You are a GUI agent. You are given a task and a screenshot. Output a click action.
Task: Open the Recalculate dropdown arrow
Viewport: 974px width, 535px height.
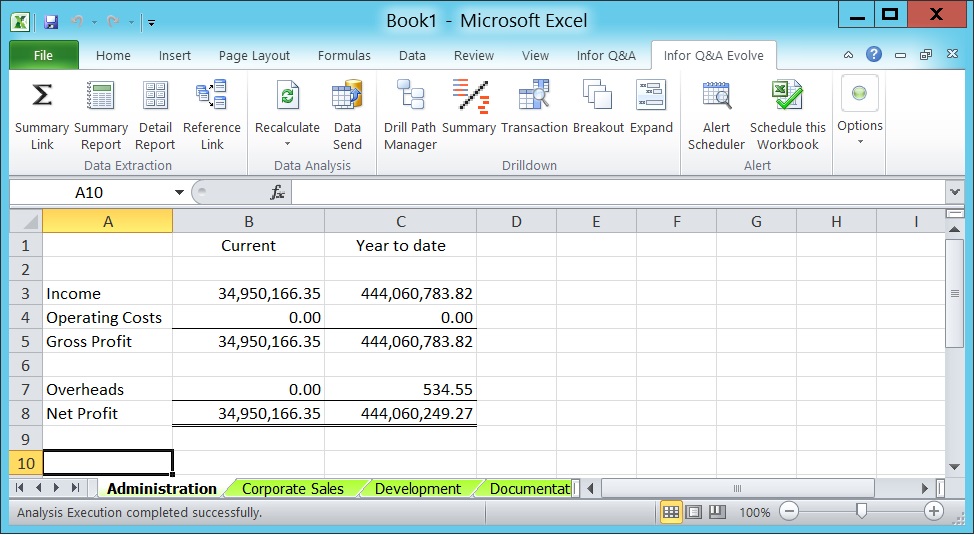[x=287, y=144]
